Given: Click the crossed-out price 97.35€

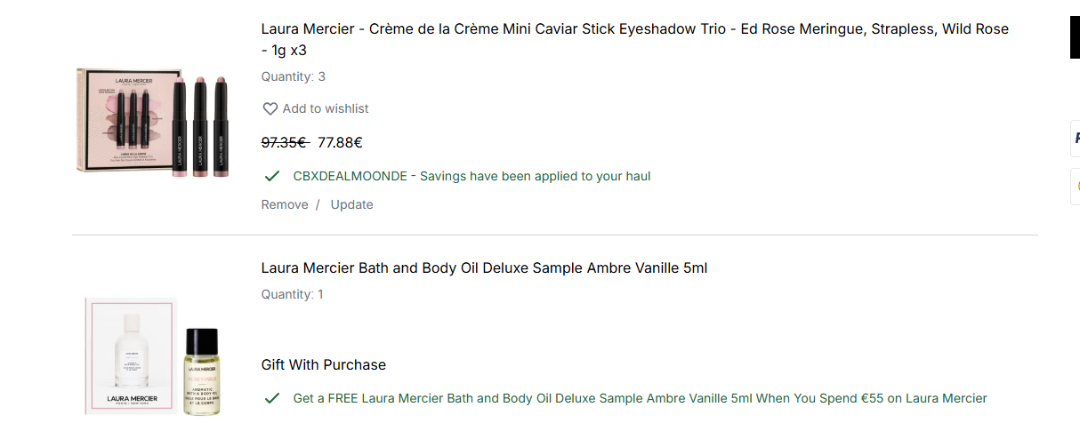Looking at the screenshot, I should 284,143.
